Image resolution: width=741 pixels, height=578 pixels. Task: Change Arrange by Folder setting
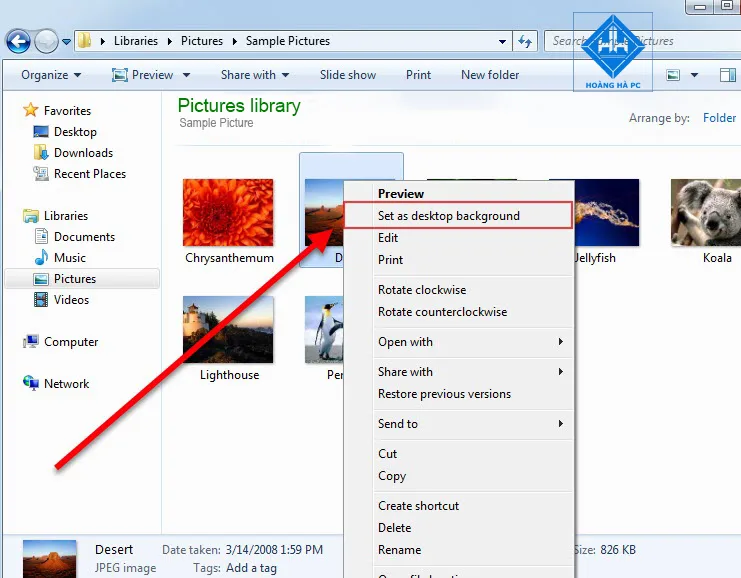pos(719,118)
